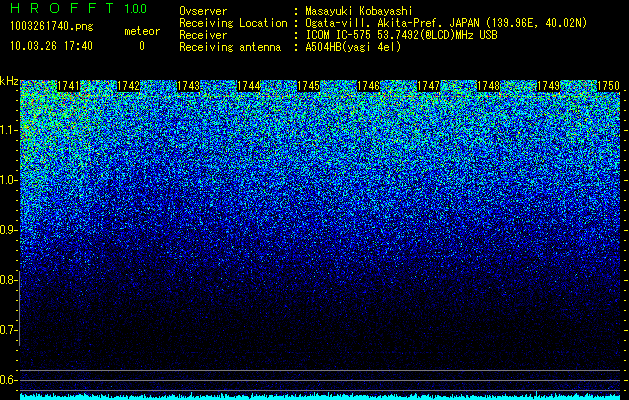This screenshot has height=400, width=629.
Task: Select the meteor label
Action: [x=142, y=31]
